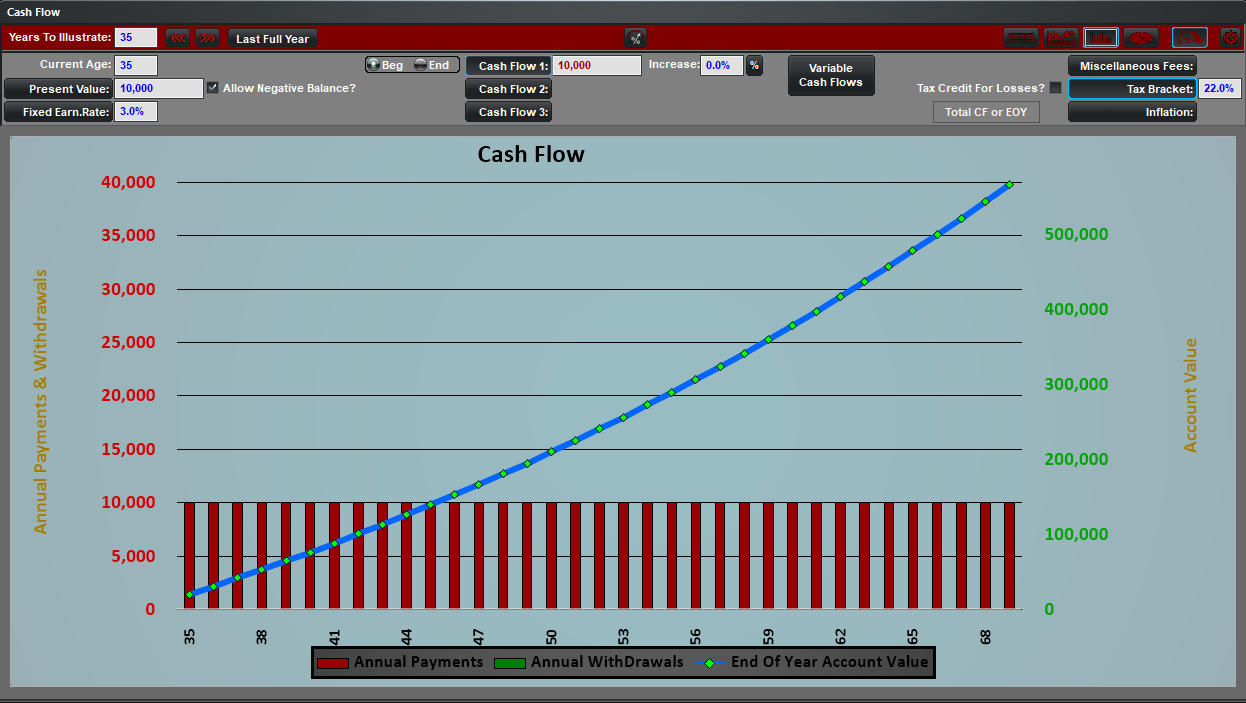Image resolution: width=1246 pixels, height=703 pixels.
Task: Click the Cash Flow 2 button
Action: [508, 89]
